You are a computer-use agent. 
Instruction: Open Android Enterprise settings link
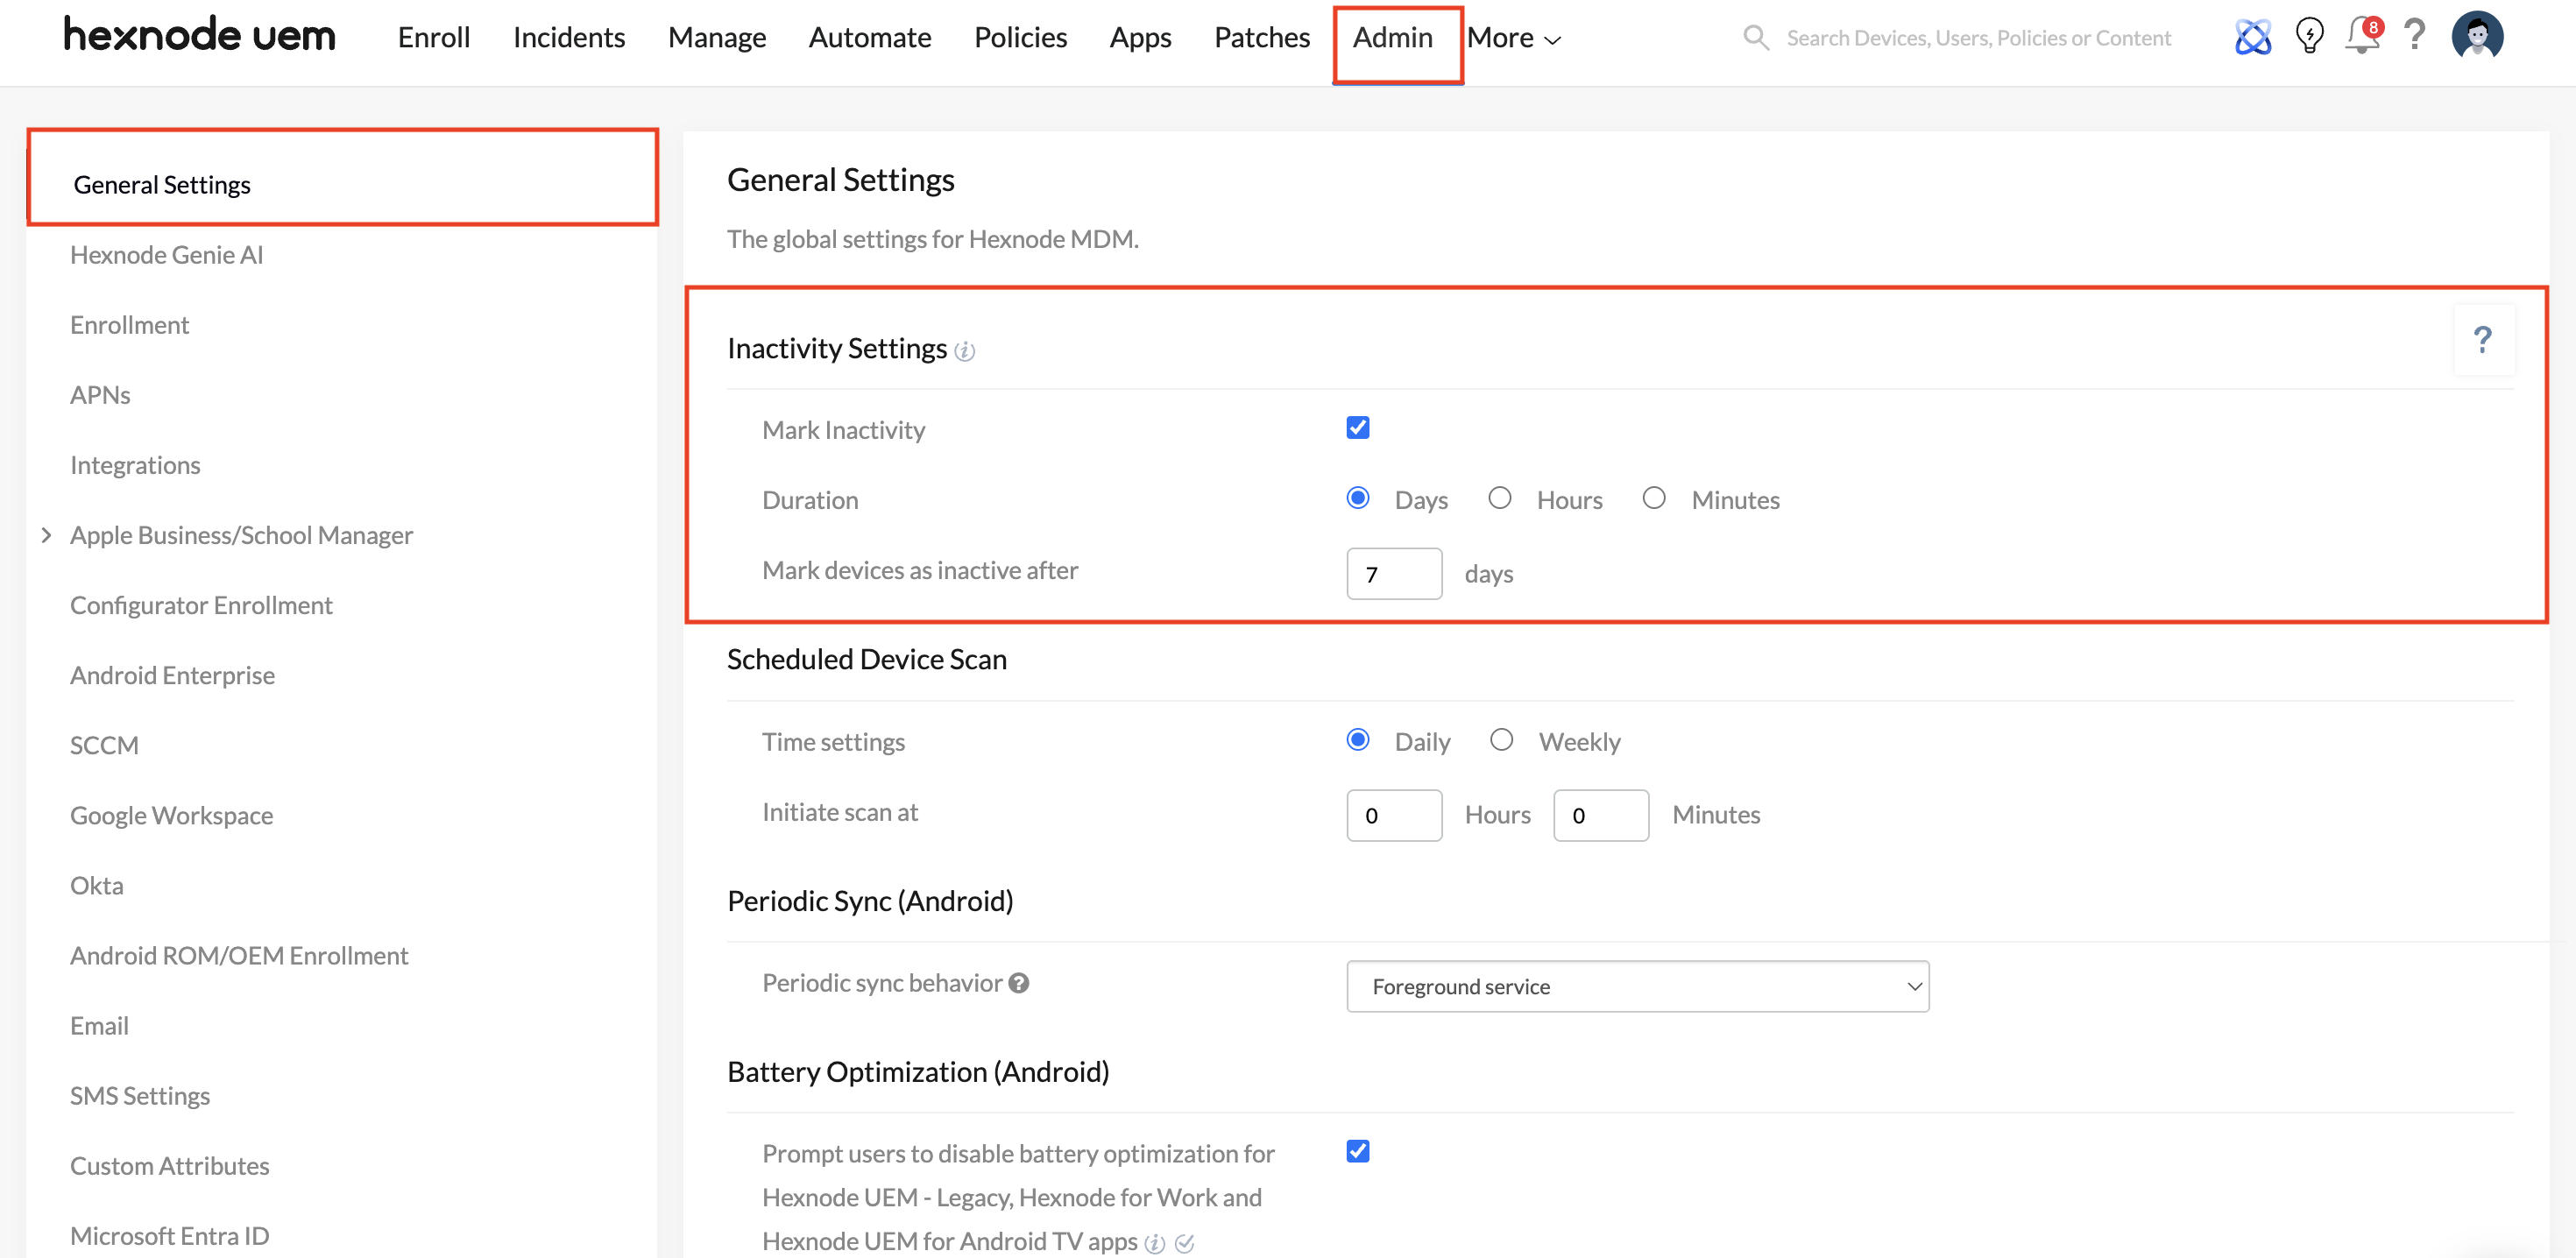(172, 675)
